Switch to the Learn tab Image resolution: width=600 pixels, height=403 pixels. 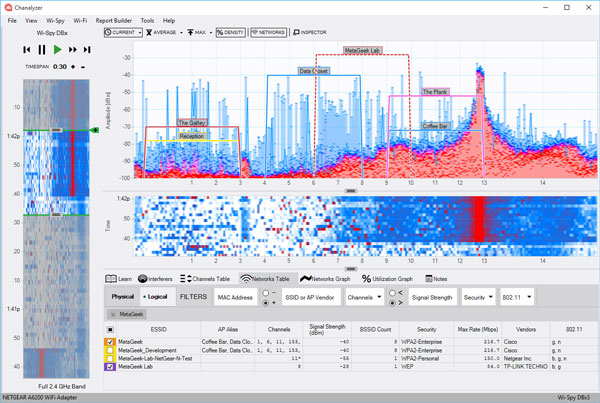coord(119,279)
